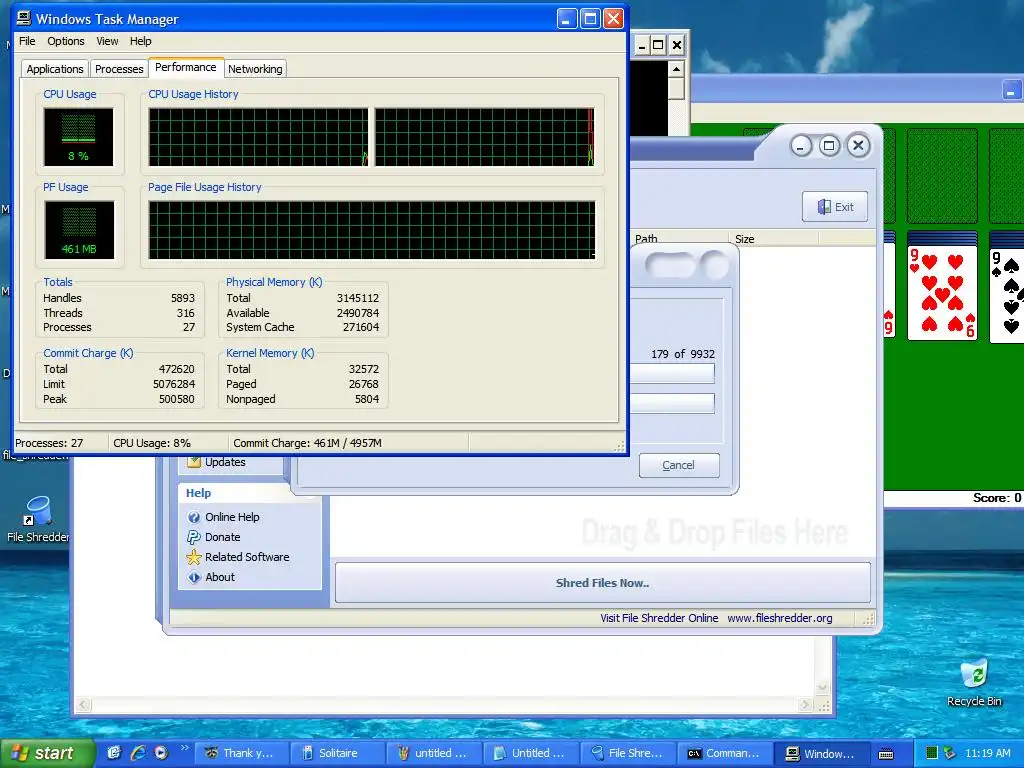The width and height of the screenshot is (1024, 768).
Task: Visit www.fileshredder.org link
Action: coord(780,618)
